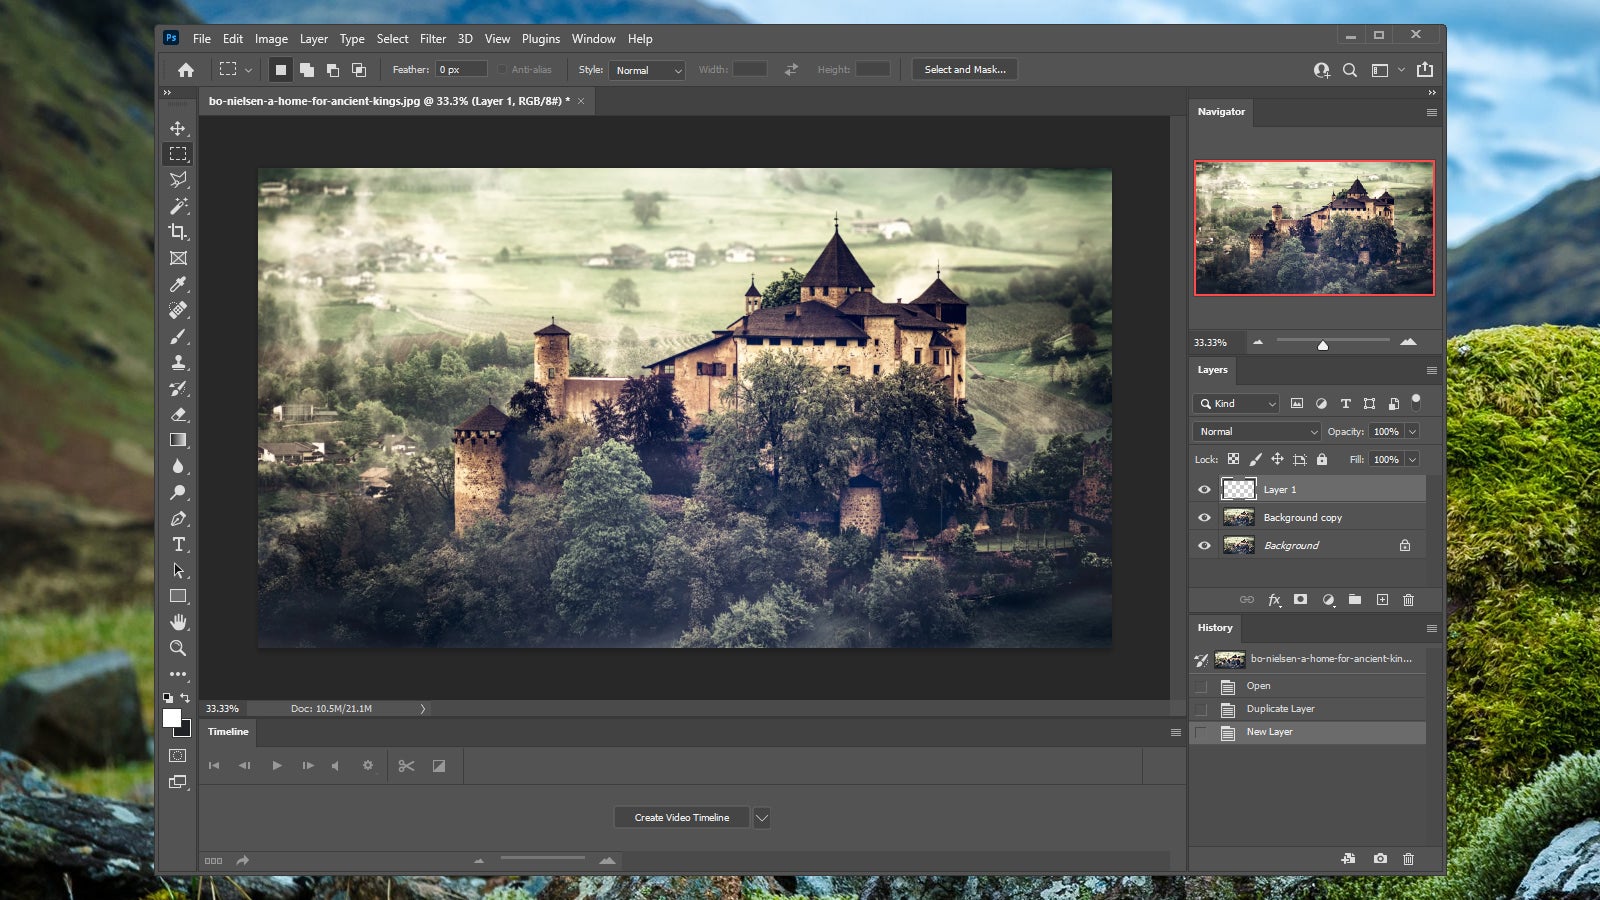This screenshot has width=1600, height=900.
Task: Enable the Anti-alias checkbox
Action: pyautogui.click(x=502, y=70)
